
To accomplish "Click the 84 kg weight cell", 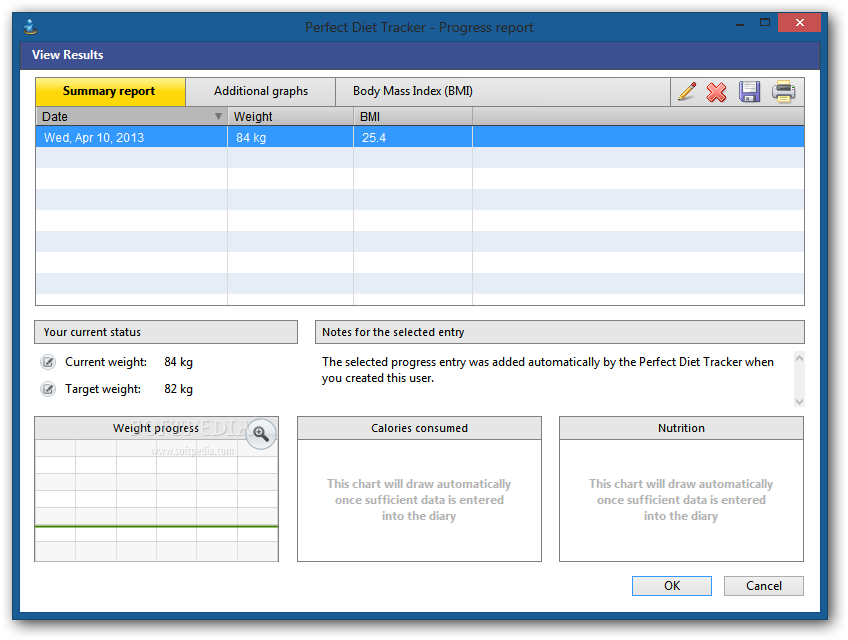I will click(290, 137).
